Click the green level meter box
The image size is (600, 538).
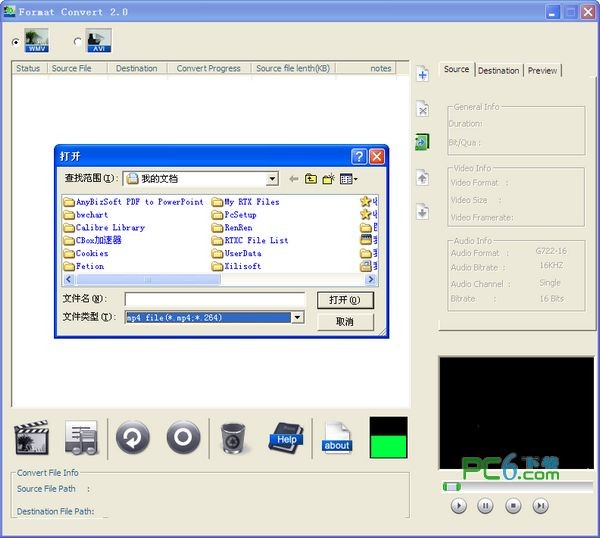point(388,437)
